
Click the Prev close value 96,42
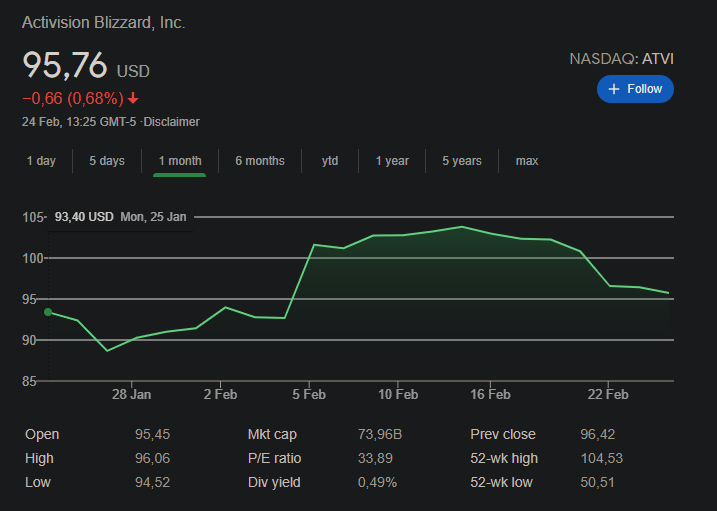tap(598, 434)
